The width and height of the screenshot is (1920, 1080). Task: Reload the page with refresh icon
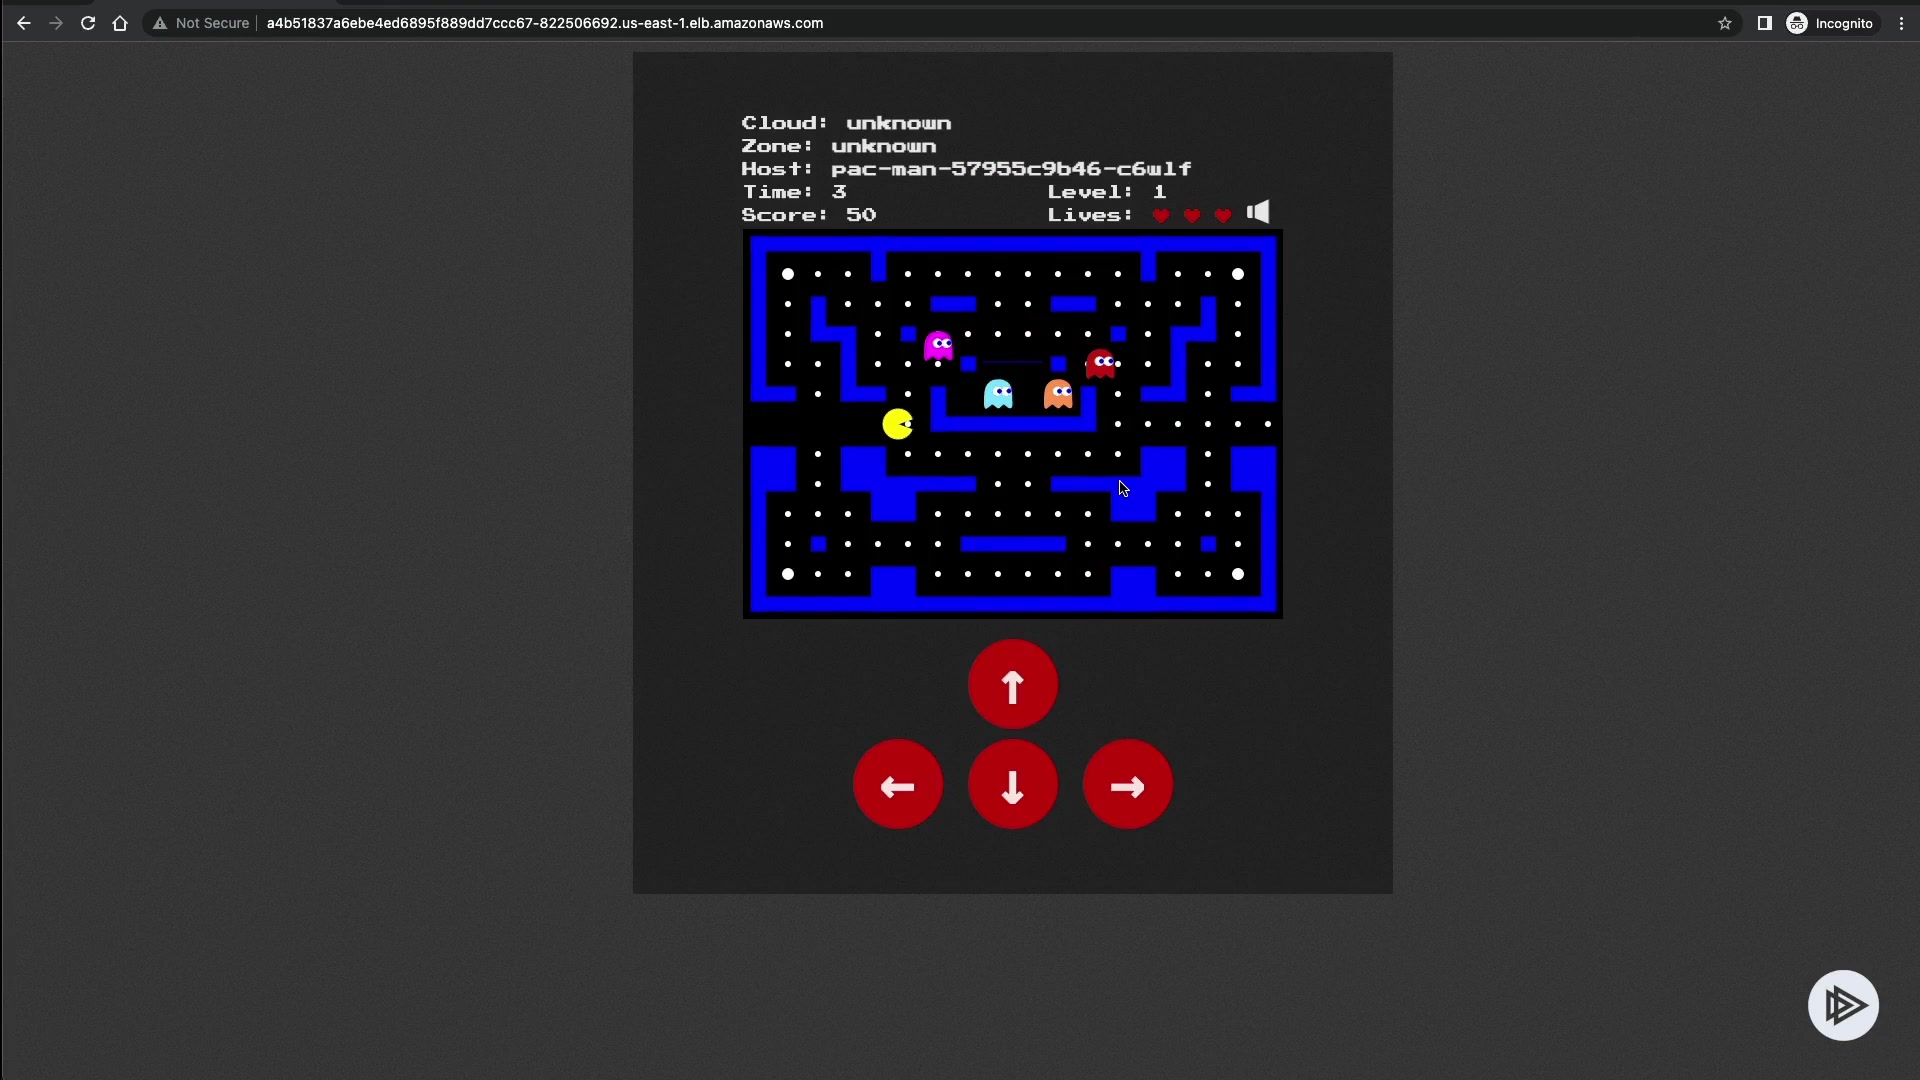pos(88,23)
